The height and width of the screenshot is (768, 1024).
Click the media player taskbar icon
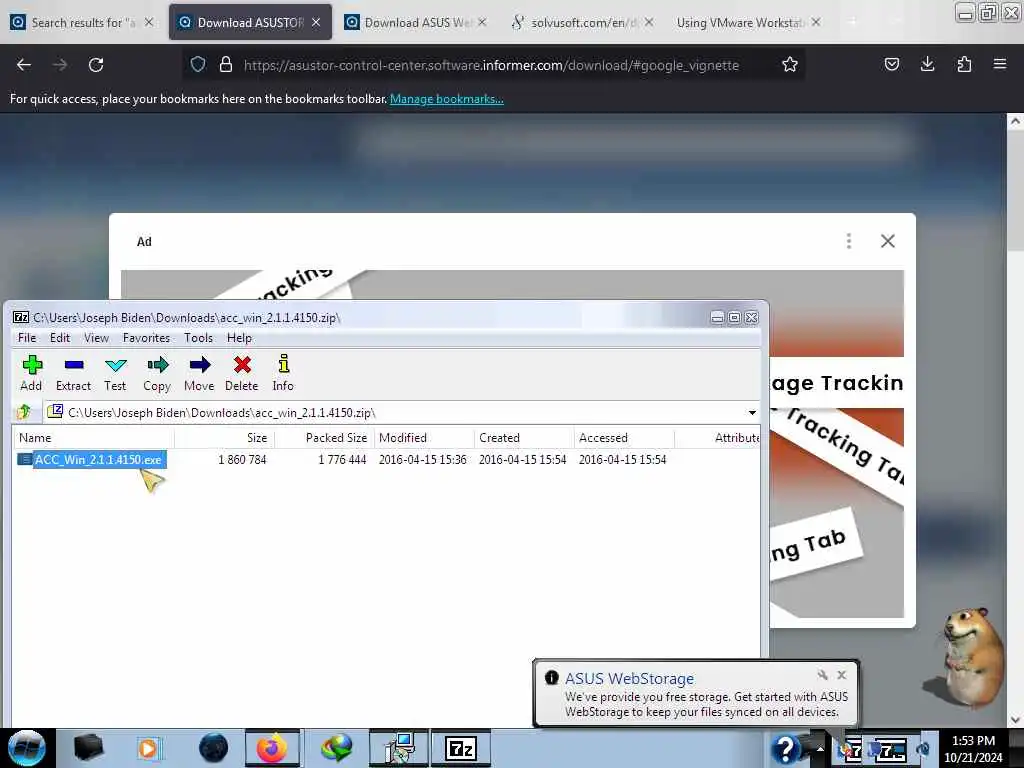click(x=149, y=748)
